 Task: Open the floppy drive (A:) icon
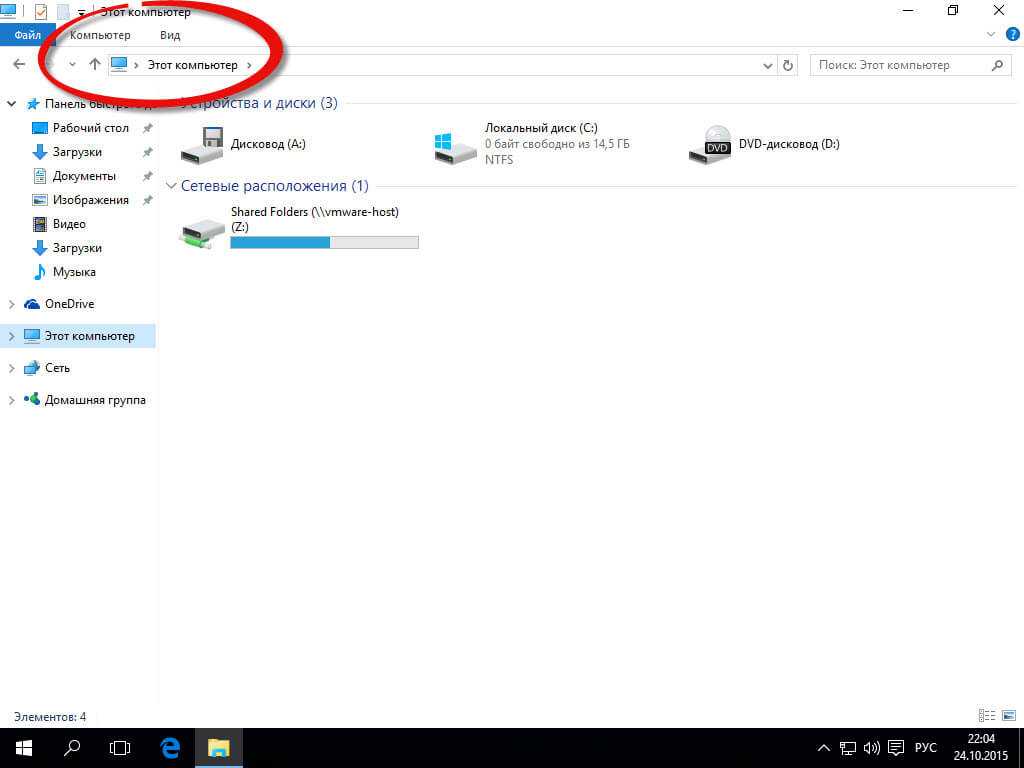click(204, 146)
